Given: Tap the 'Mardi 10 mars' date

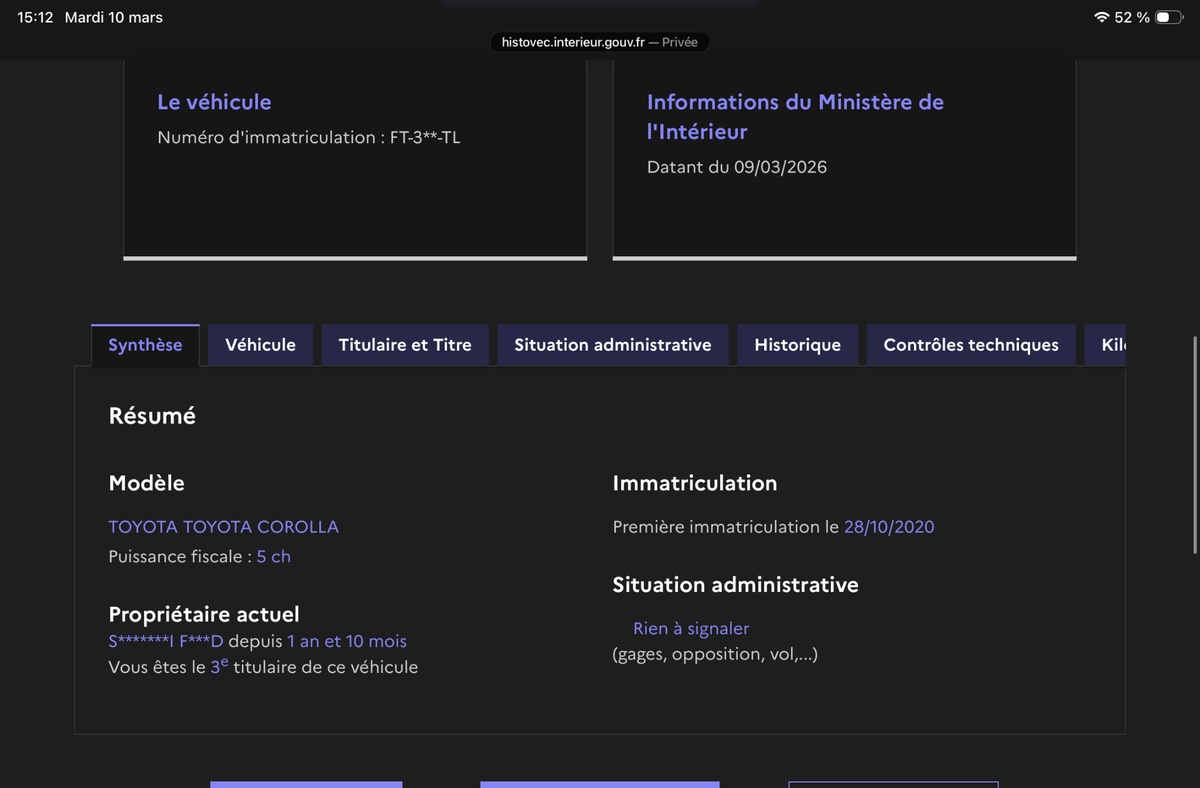Looking at the screenshot, I should point(114,18).
